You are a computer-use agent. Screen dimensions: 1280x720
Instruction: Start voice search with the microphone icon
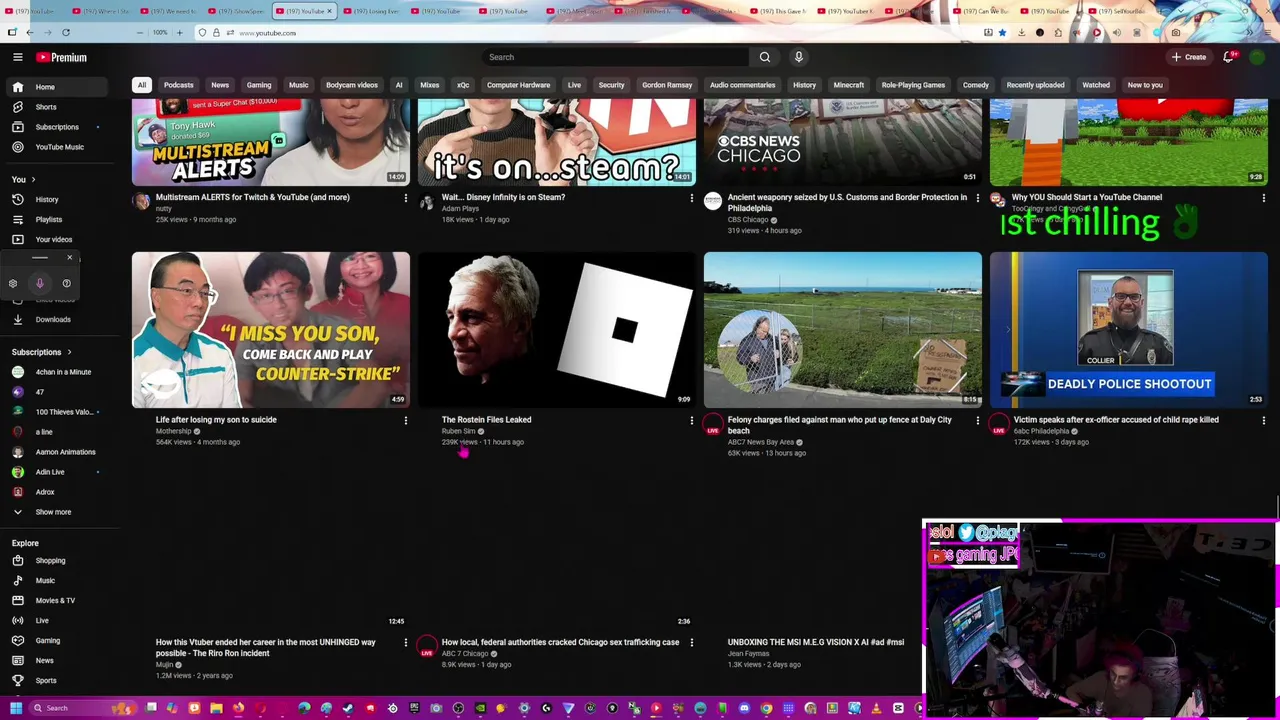[798, 57]
